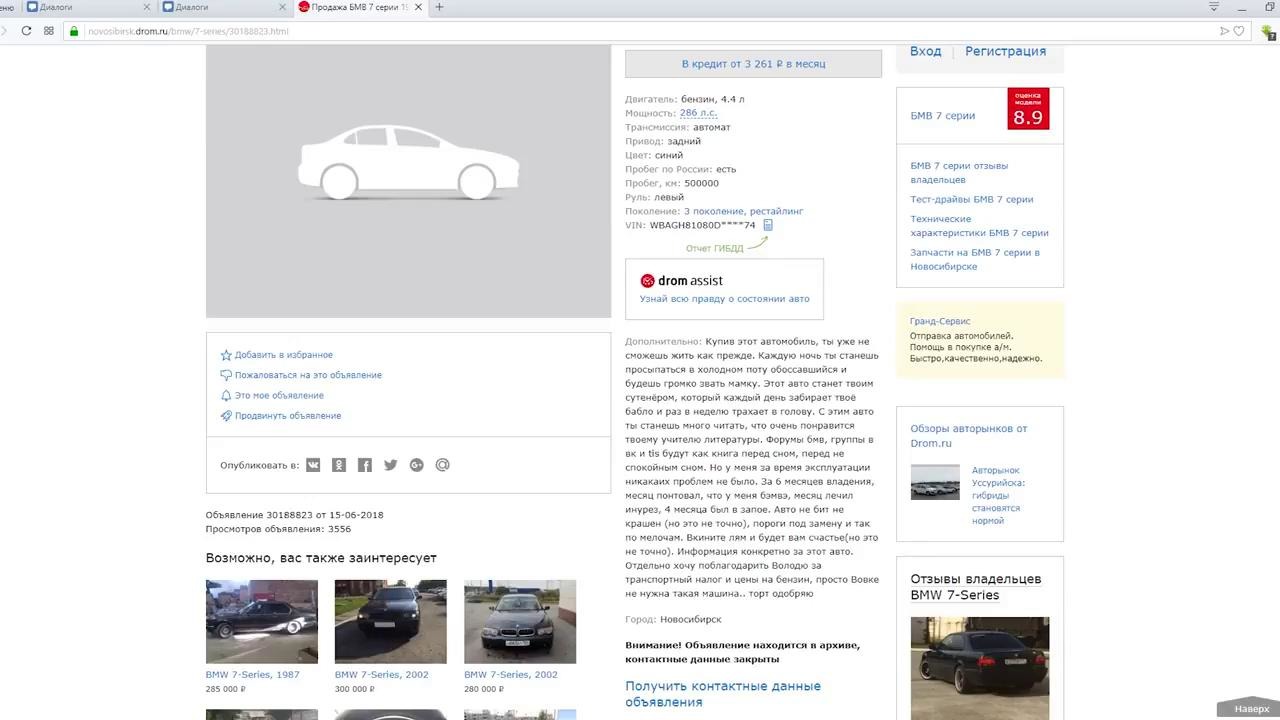Share the listing on Odnoklassniki icon

(x=339, y=465)
